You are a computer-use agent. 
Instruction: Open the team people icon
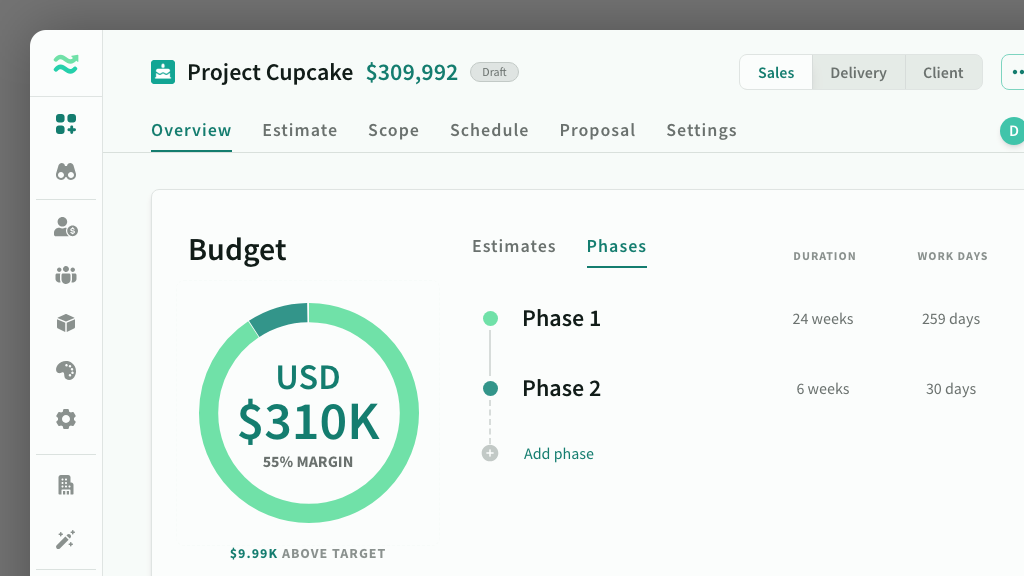[66, 275]
